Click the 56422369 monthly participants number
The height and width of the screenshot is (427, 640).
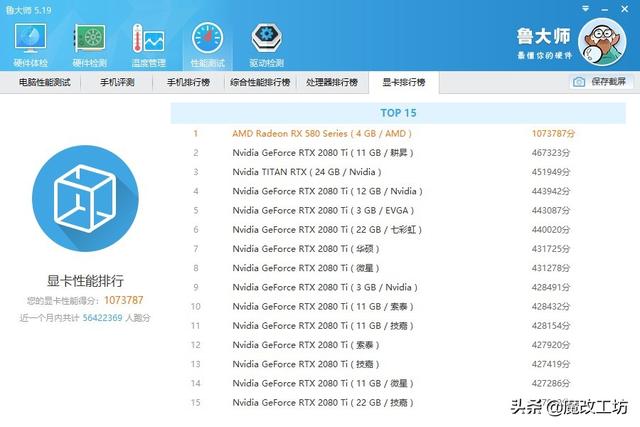click(102, 318)
